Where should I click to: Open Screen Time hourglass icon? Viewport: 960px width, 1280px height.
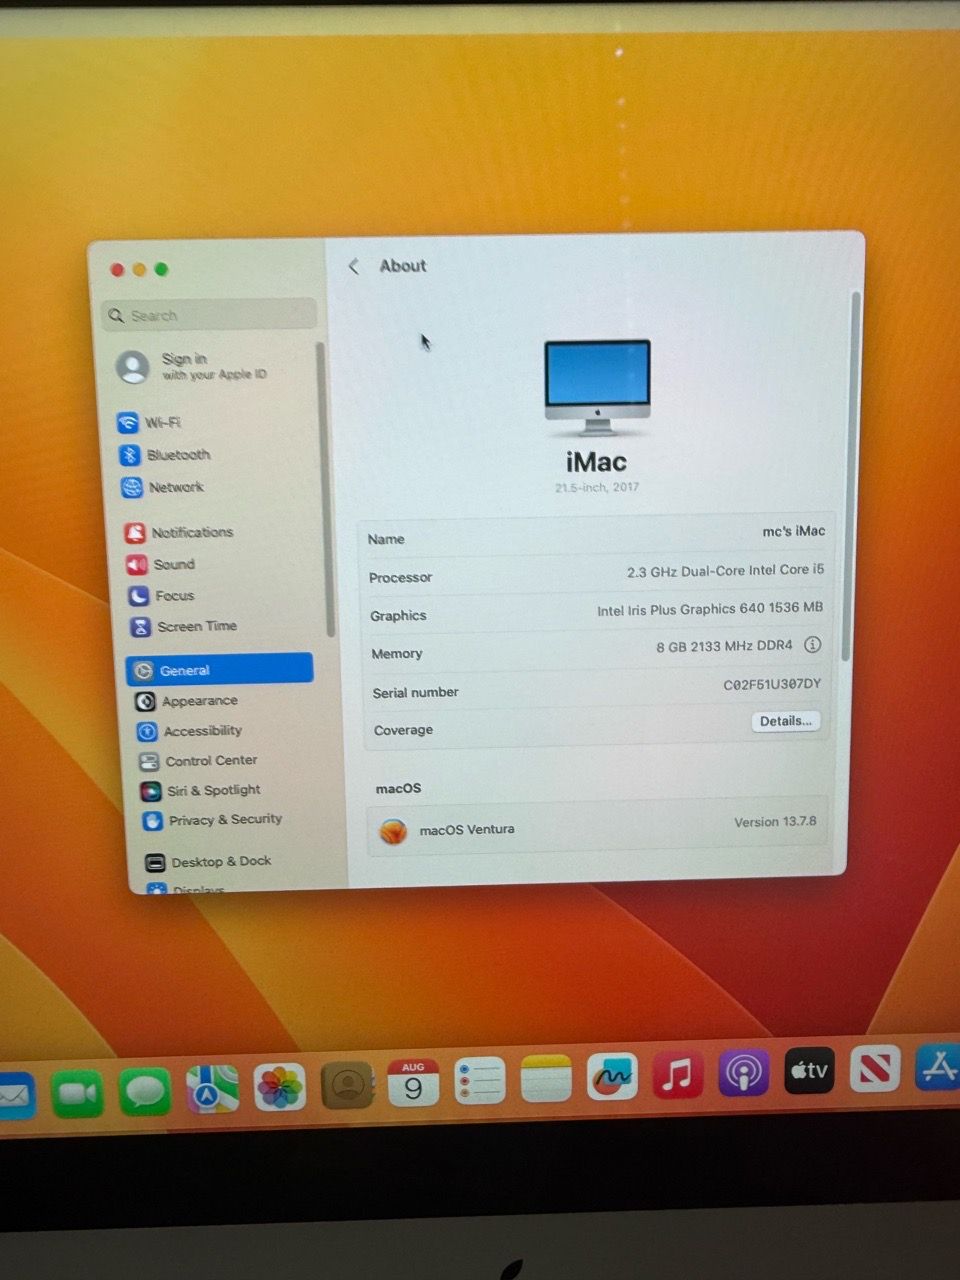[141, 627]
